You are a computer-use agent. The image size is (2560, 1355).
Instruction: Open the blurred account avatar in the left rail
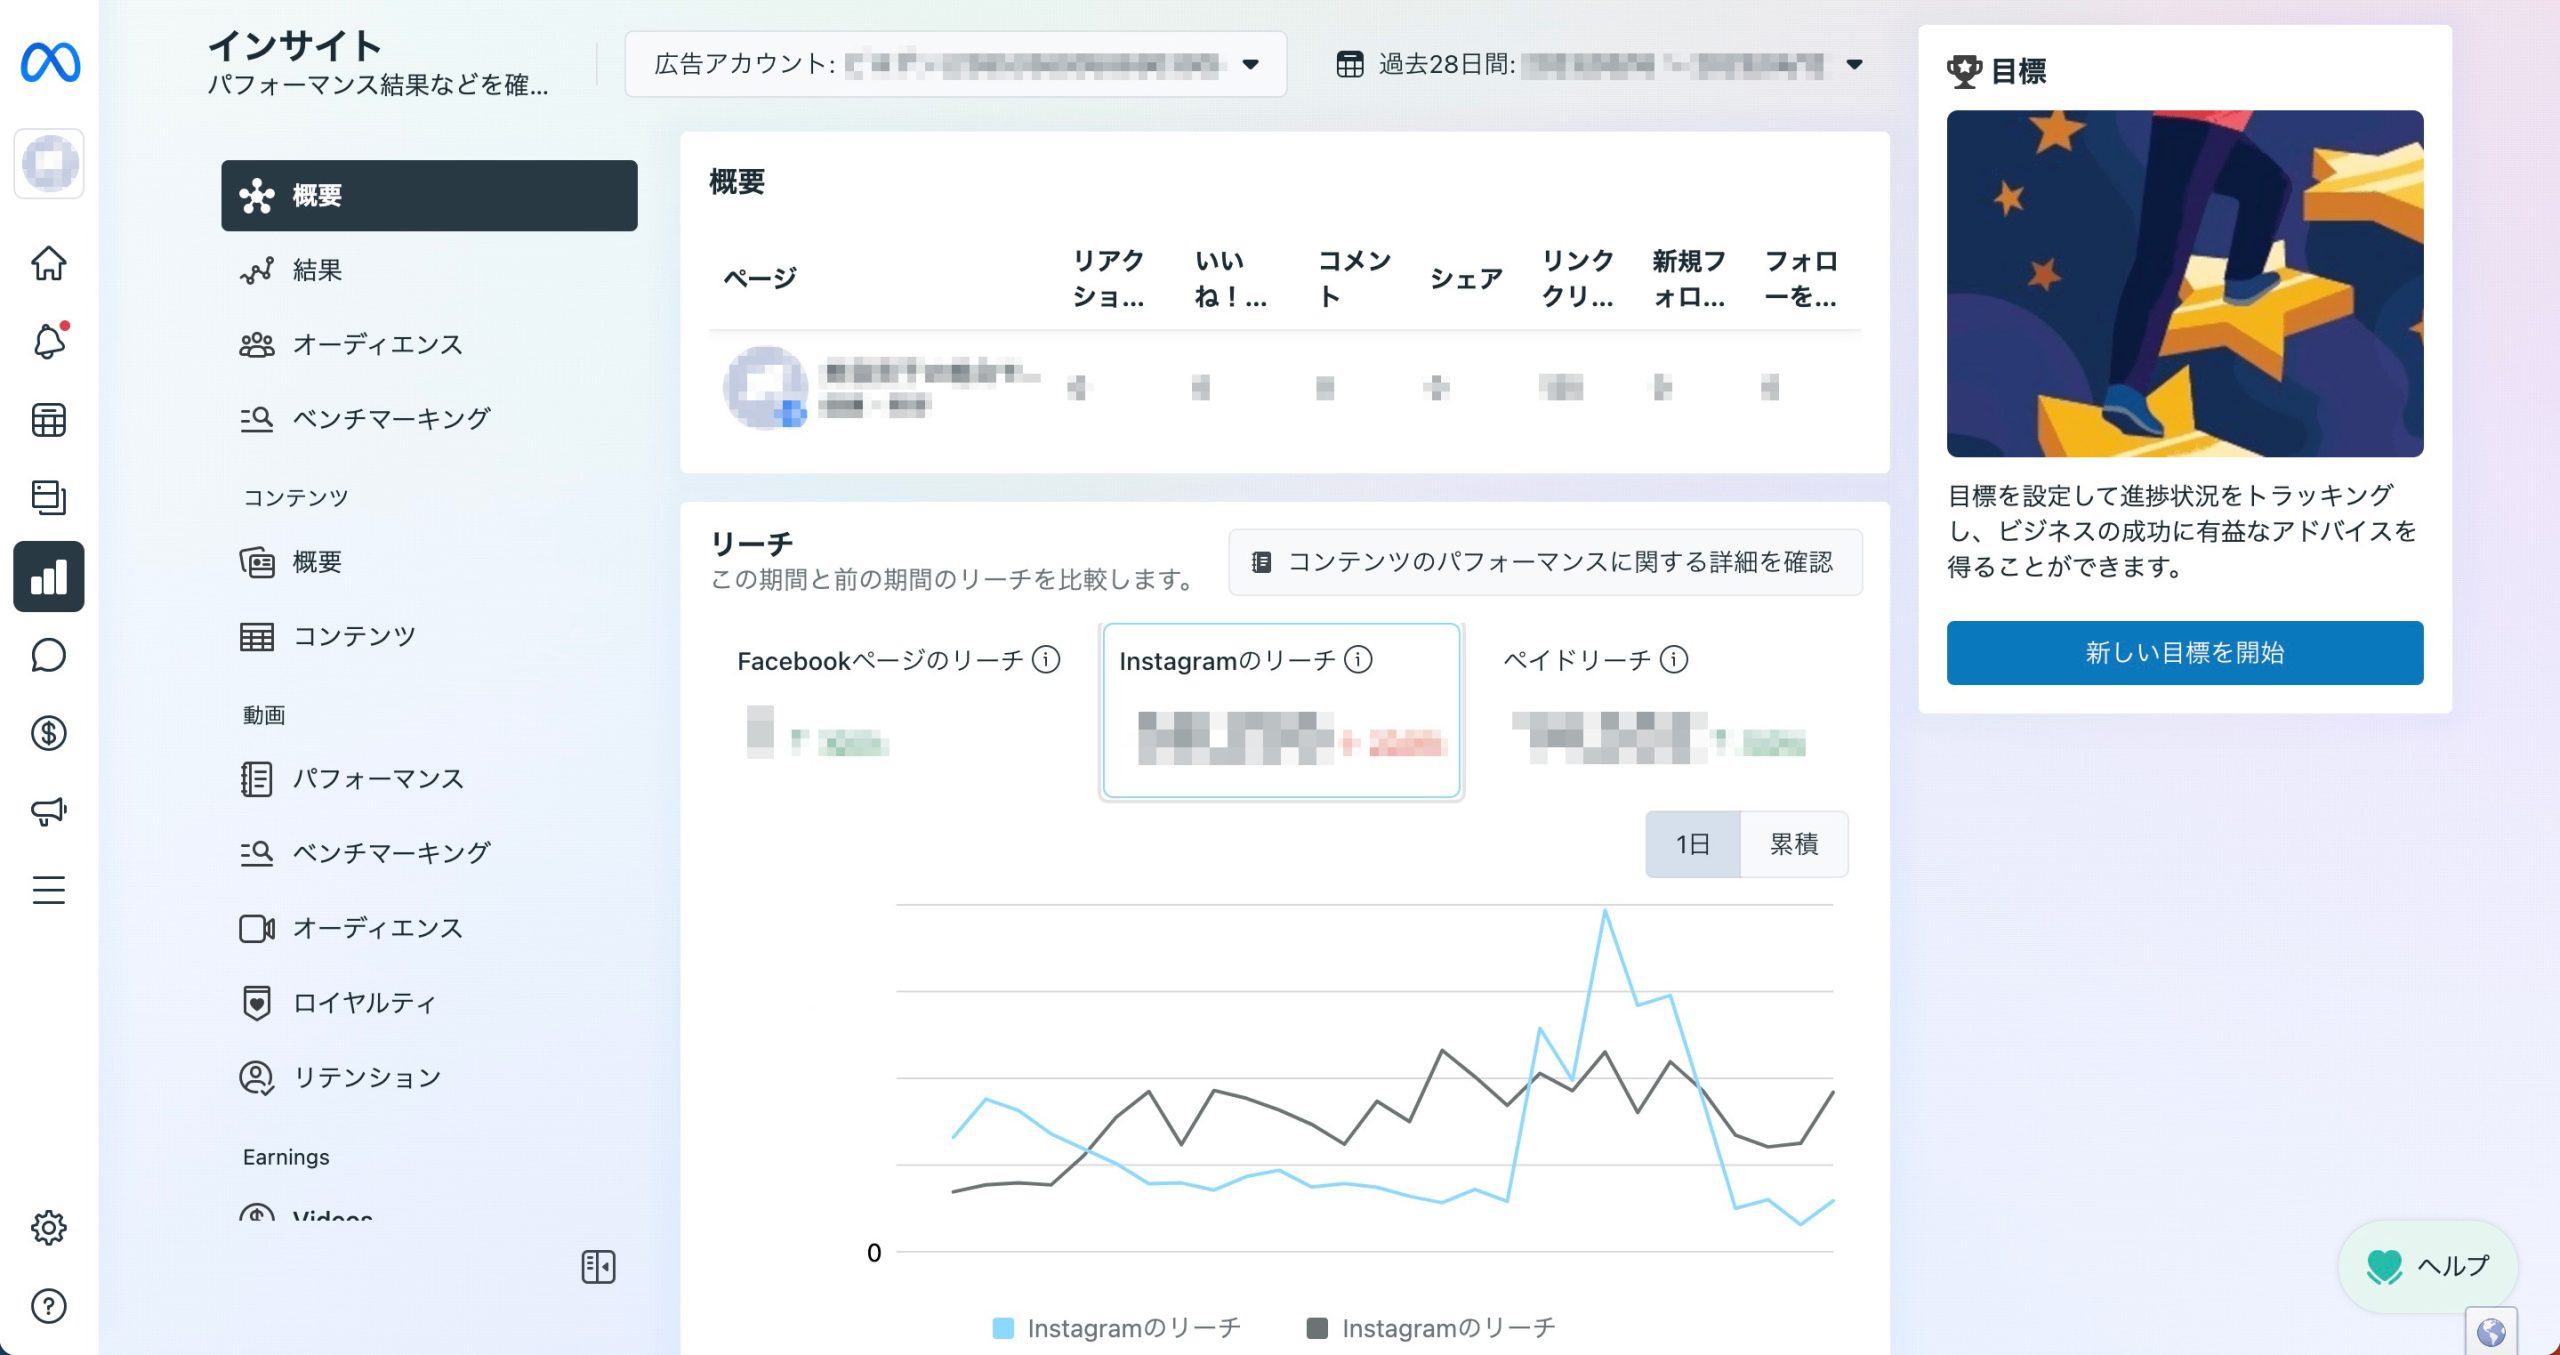tap(50, 163)
